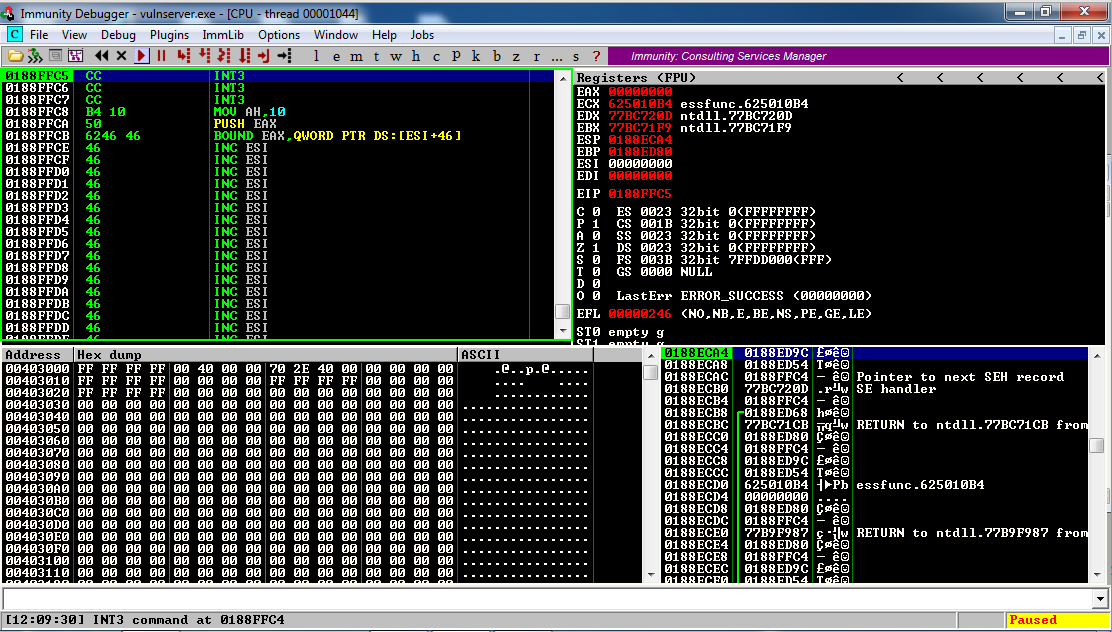Open the Debug menu
Image resolution: width=1112 pixels, height=632 pixels.
click(x=118, y=35)
